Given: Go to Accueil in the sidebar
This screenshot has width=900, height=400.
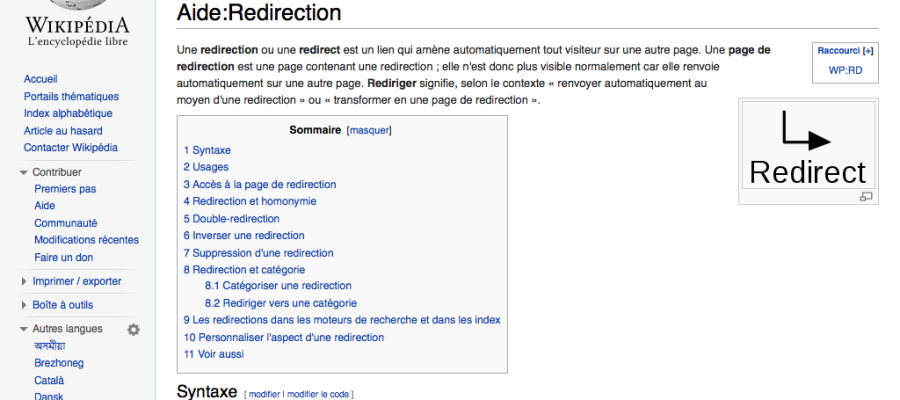Looking at the screenshot, I should click(x=41, y=79).
